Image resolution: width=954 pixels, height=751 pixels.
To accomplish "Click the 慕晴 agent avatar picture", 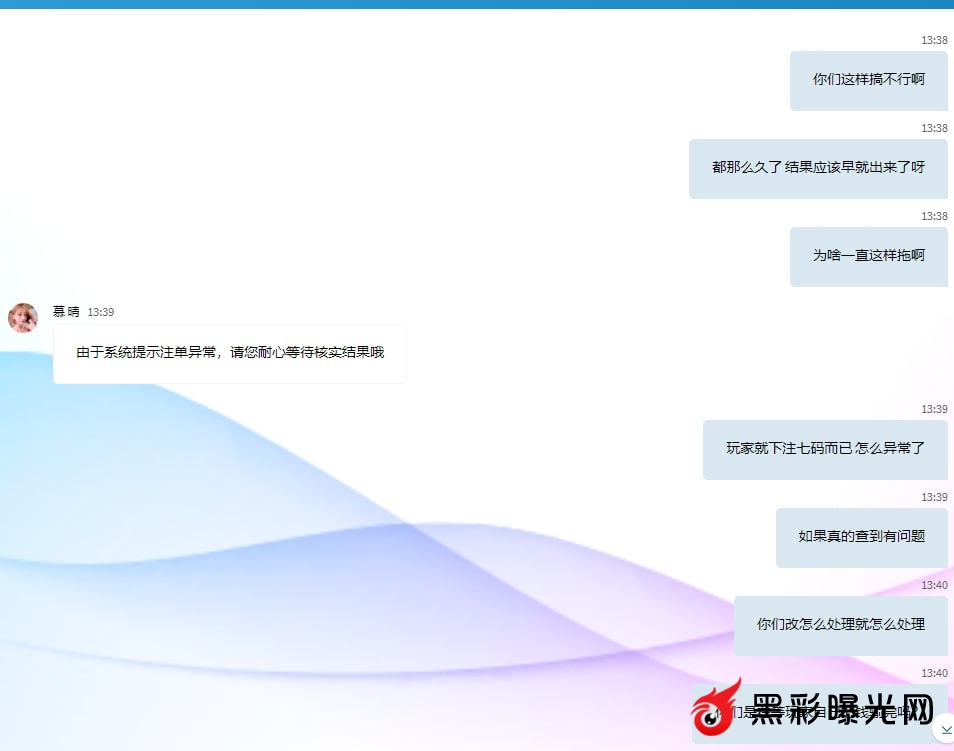I will (23, 318).
